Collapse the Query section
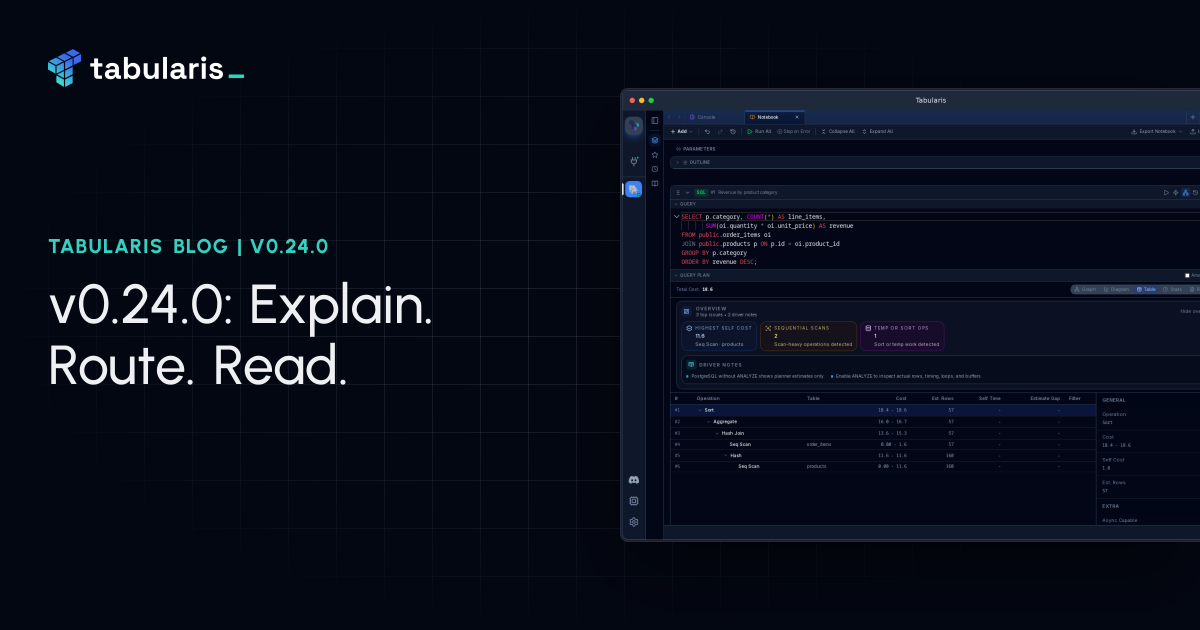This screenshot has height=630, width=1200. click(675, 203)
